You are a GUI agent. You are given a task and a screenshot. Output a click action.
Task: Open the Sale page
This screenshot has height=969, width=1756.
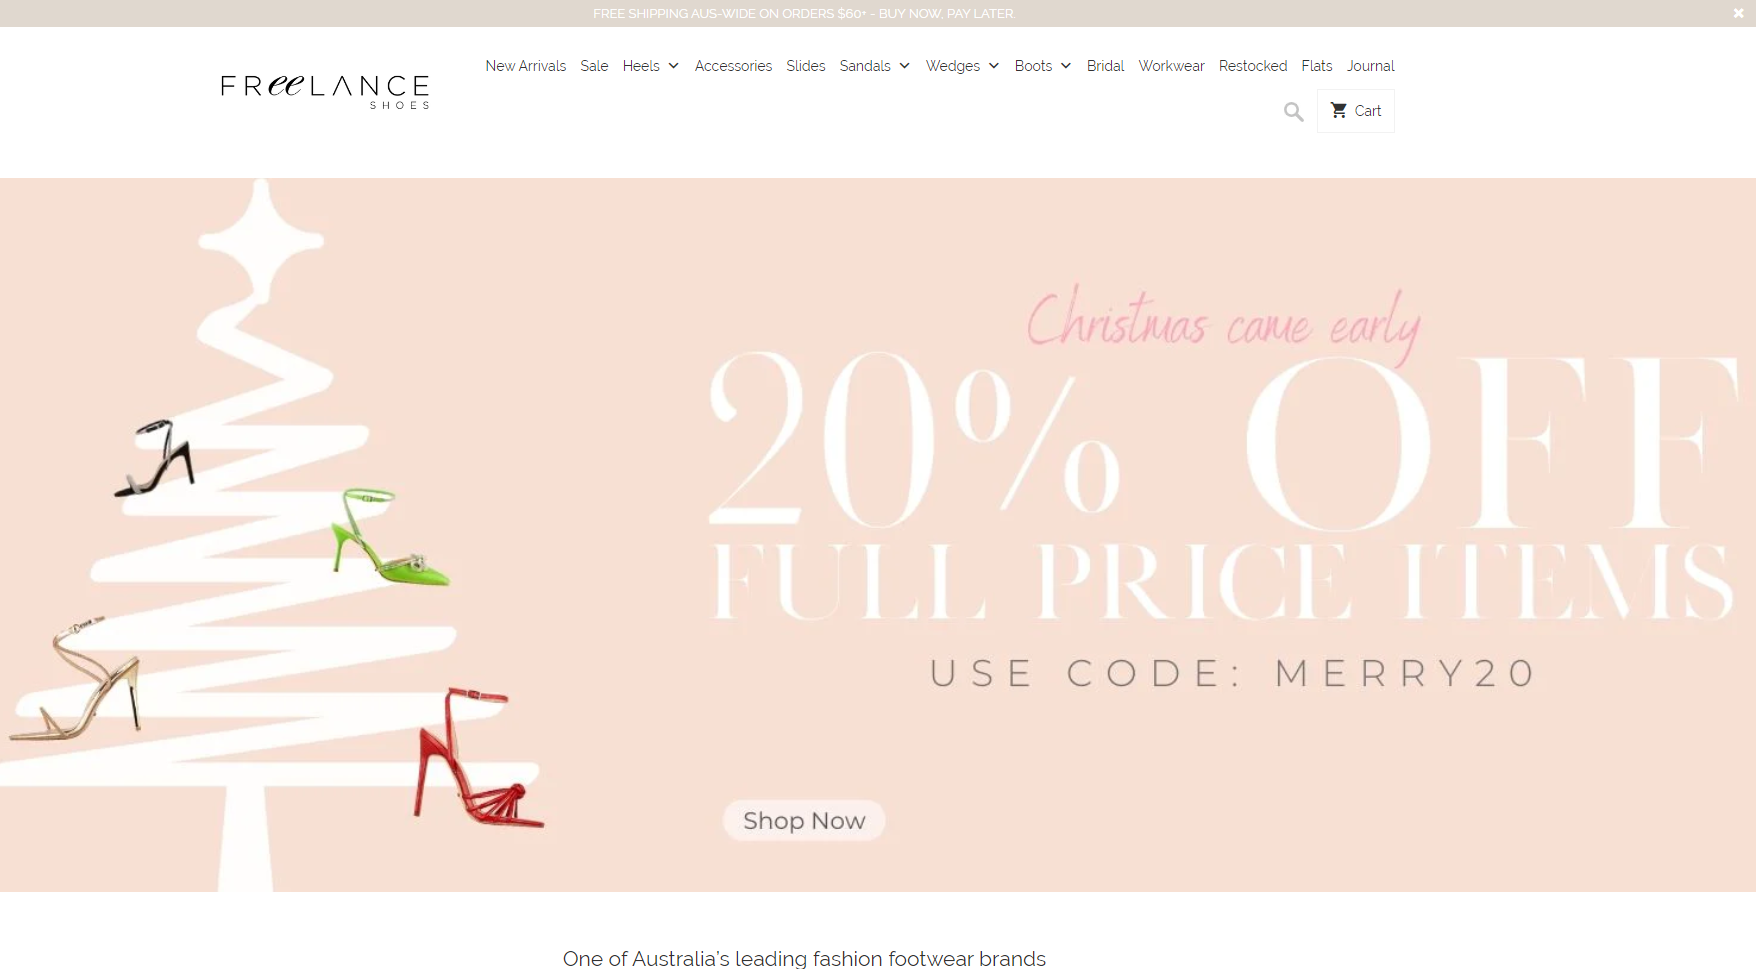594,66
